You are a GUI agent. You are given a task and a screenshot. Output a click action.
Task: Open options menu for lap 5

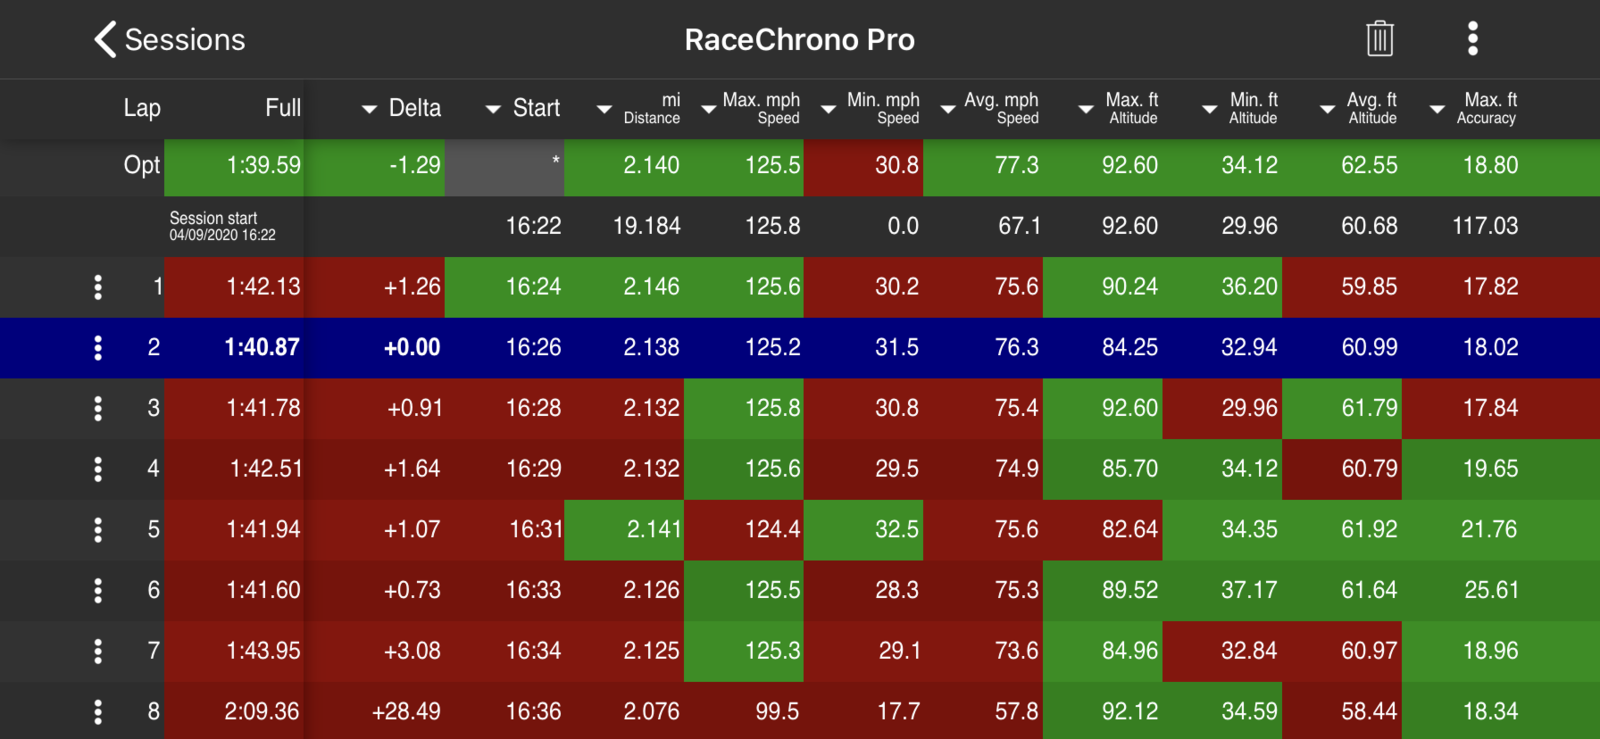(x=98, y=529)
